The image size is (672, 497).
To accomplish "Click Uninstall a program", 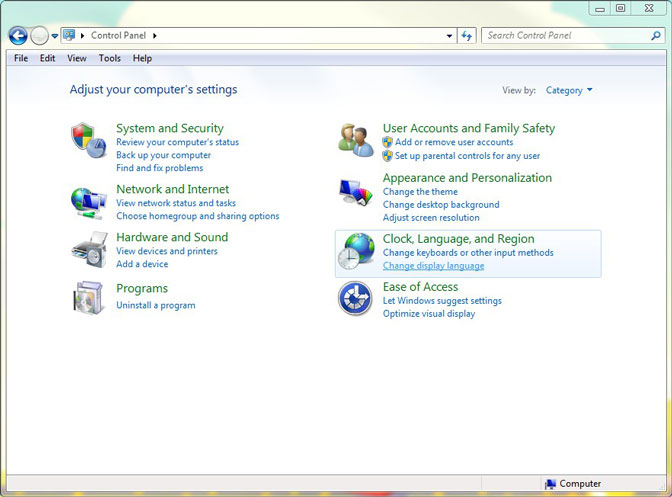I will point(156,305).
